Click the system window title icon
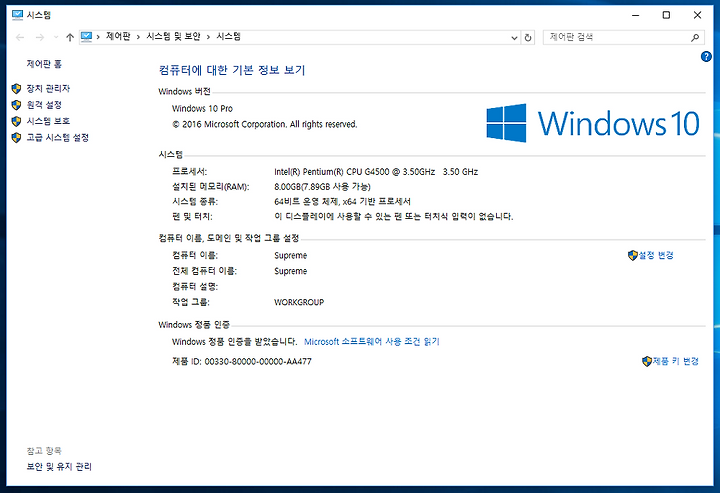The width and height of the screenshot is (720, 493). (x=17, y=15)
